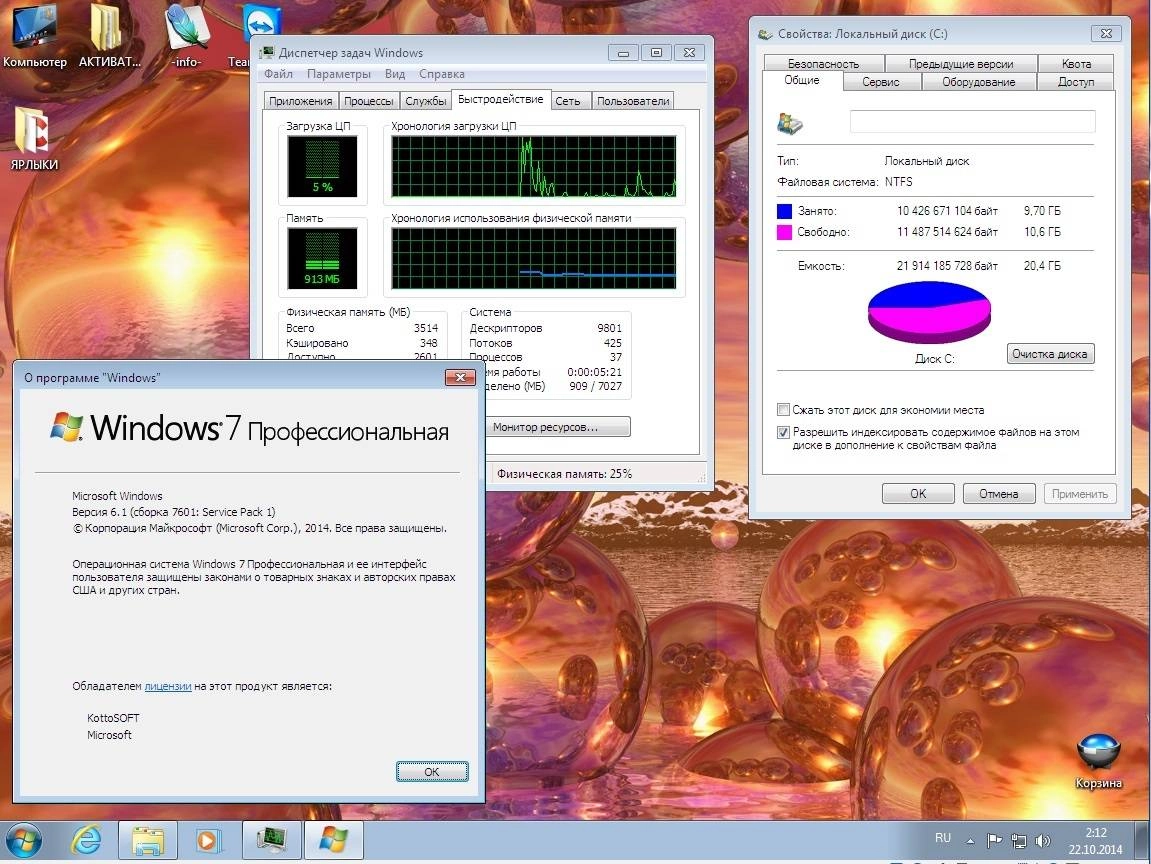
Task: Click the CPU usage history graph
Action: coord(534,166)
